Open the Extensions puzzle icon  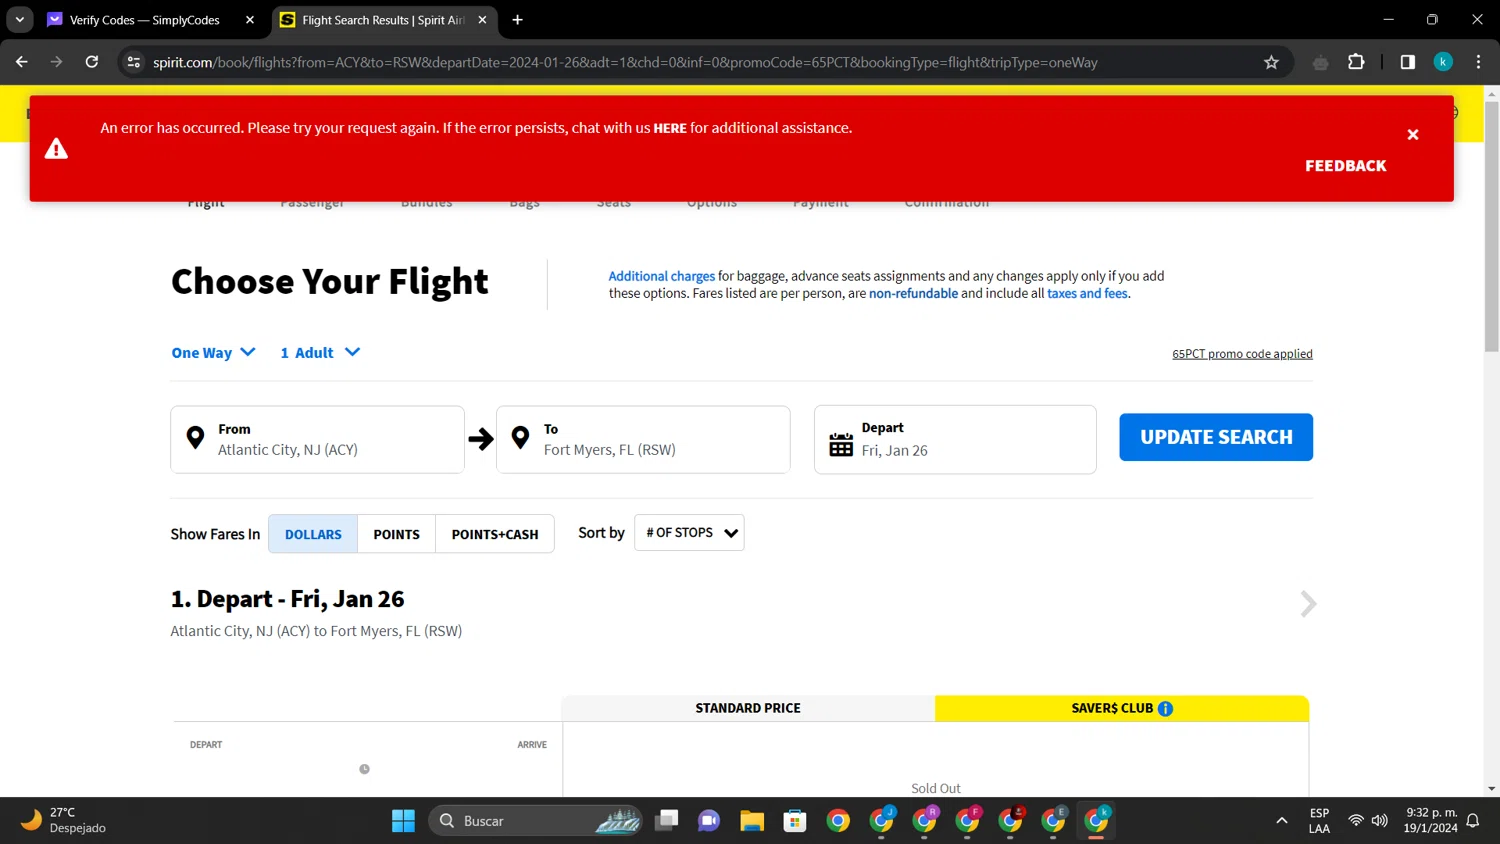1356,62
